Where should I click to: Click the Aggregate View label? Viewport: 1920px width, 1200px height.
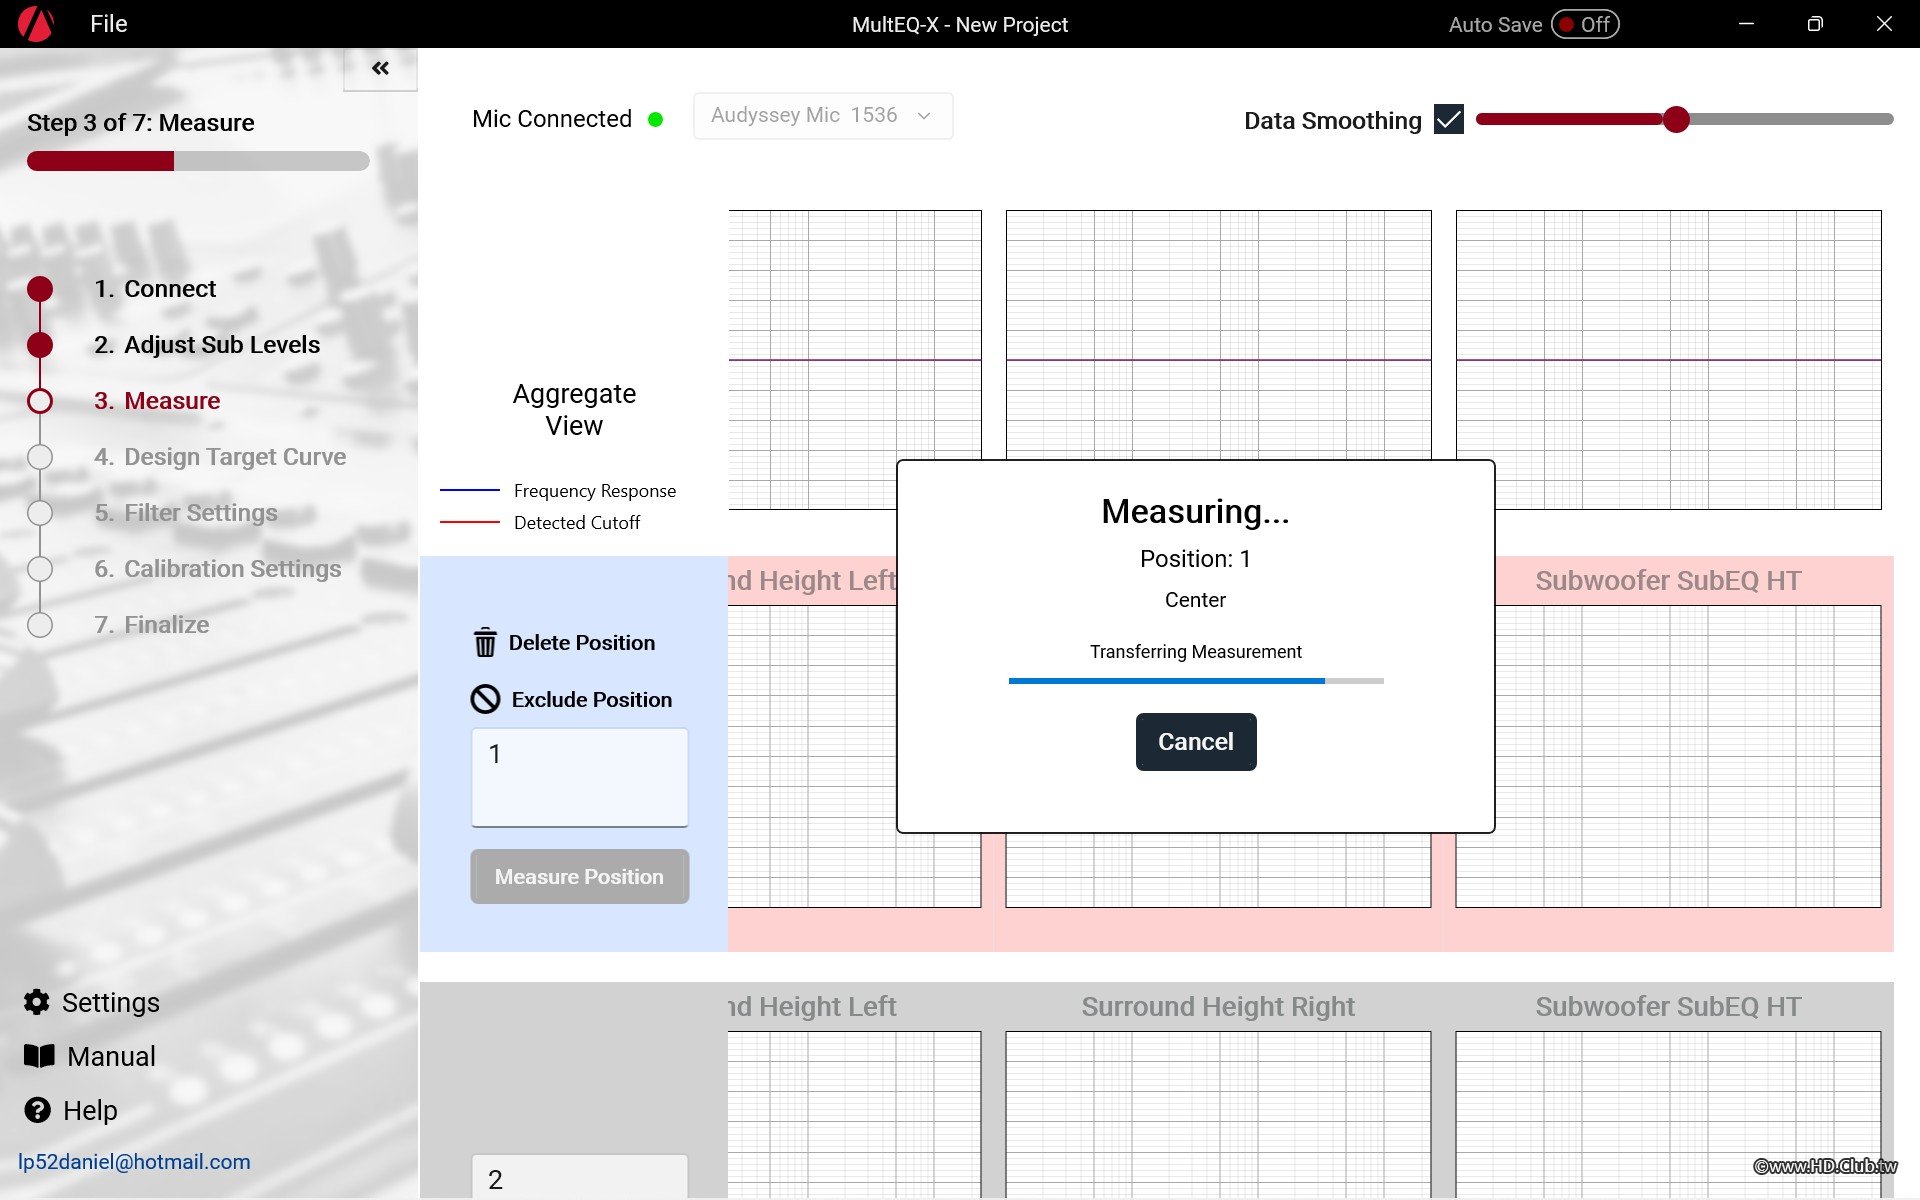point(574,410)
